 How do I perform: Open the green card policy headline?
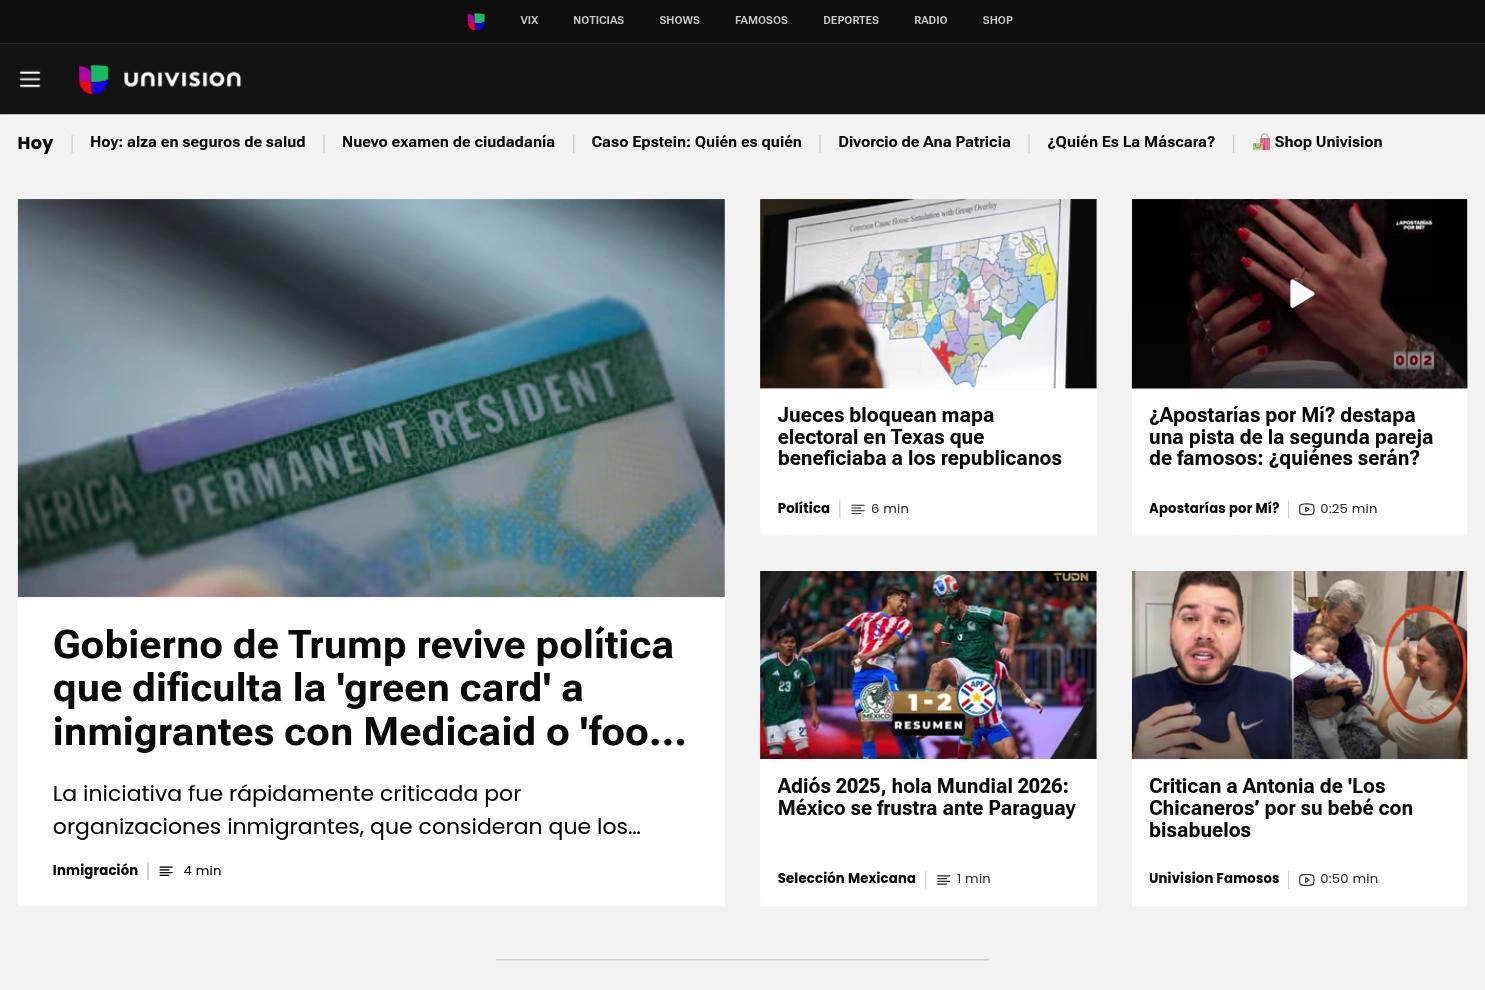369,688
